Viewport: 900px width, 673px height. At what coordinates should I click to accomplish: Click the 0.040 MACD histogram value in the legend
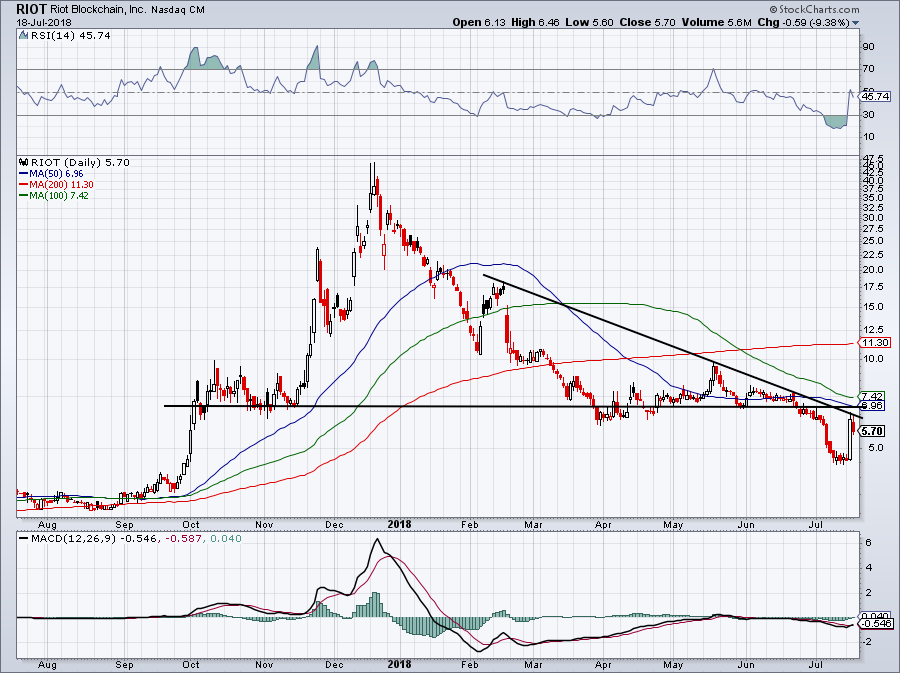tap(226, 539)
